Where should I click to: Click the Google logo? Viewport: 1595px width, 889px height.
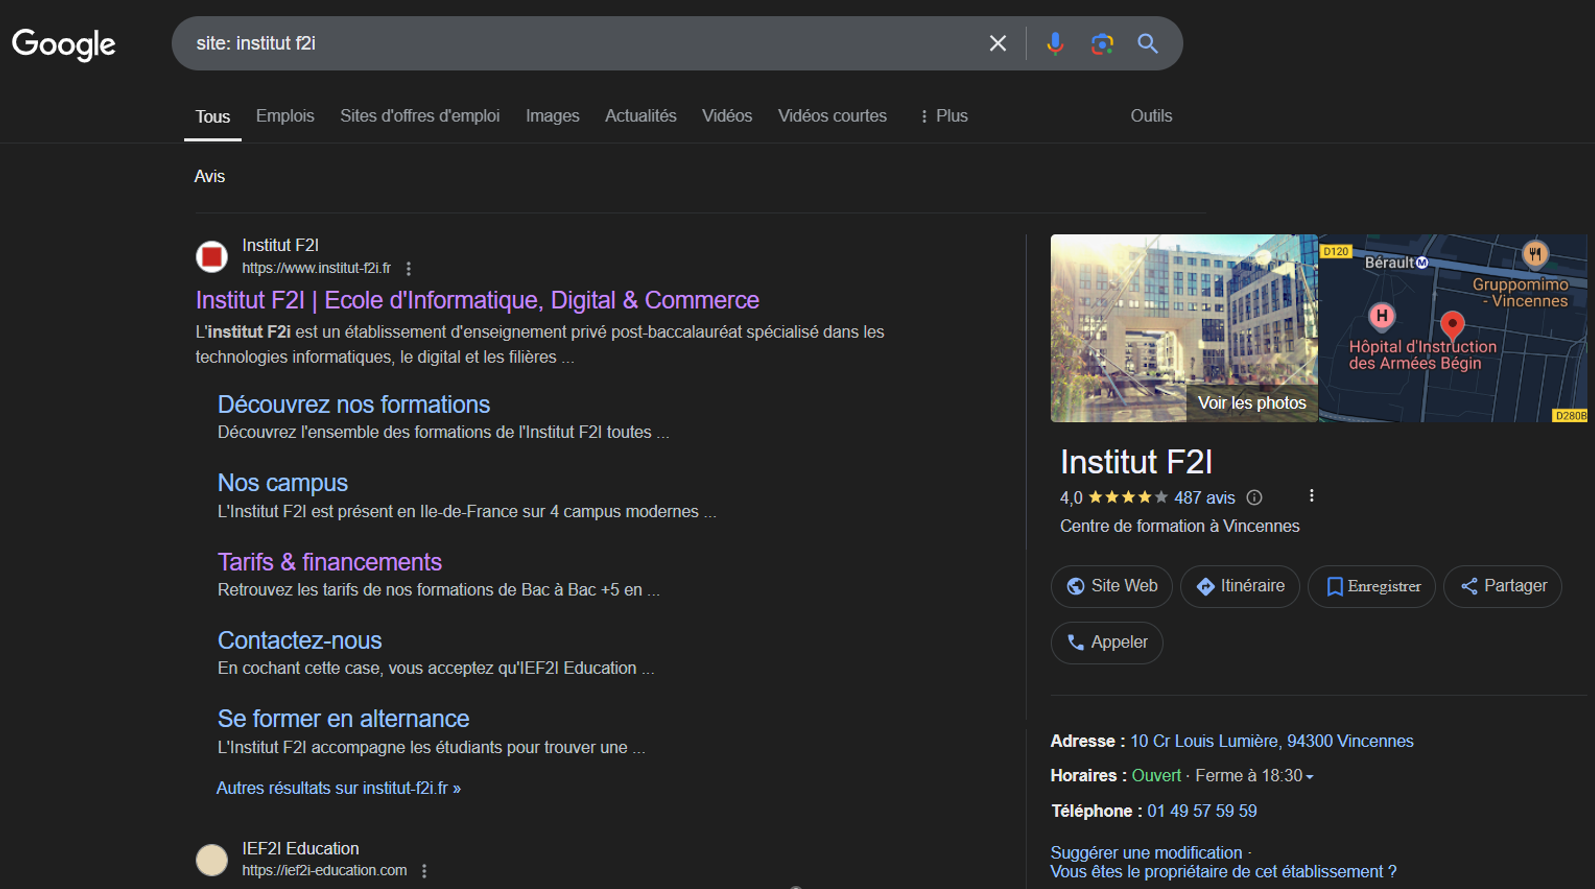tap(64, 43)
